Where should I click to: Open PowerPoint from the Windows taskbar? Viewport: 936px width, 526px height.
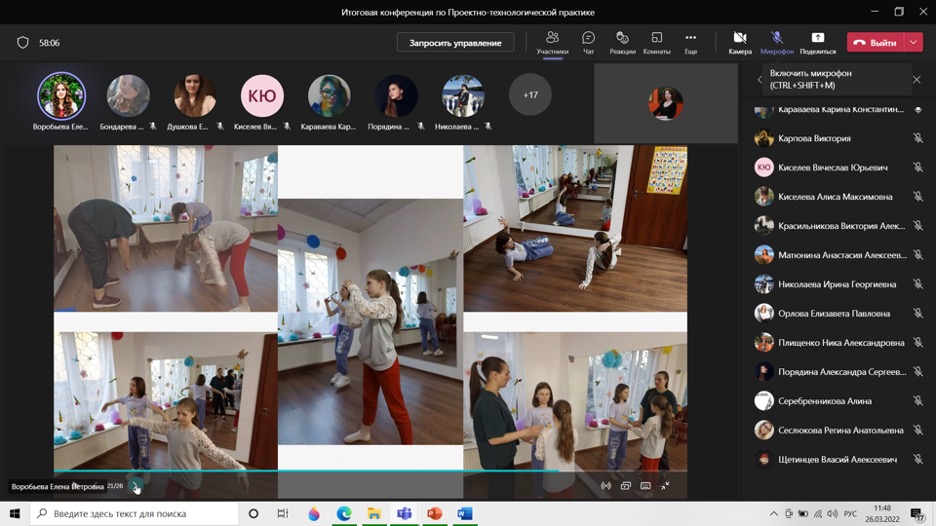point(434,513)
